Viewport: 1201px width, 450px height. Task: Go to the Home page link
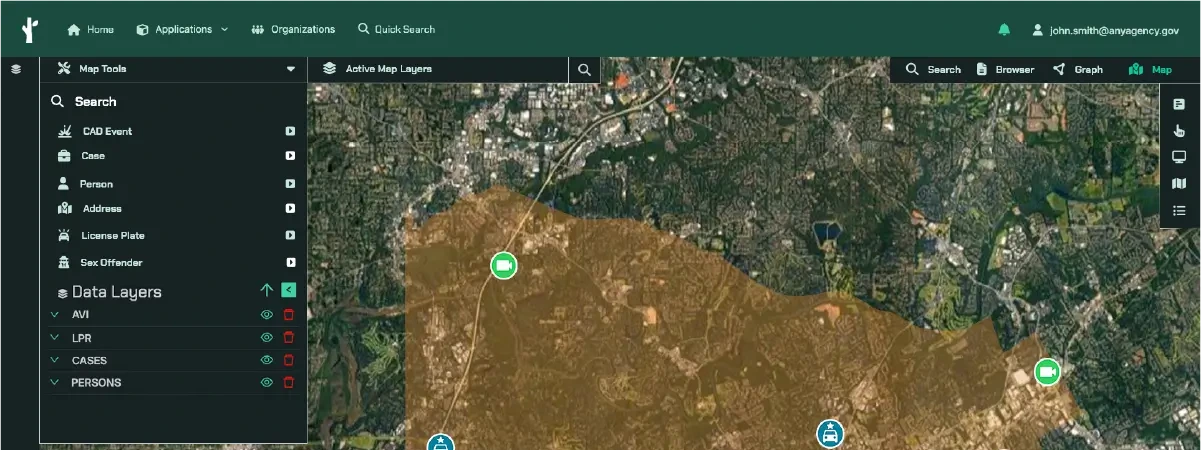90,30
